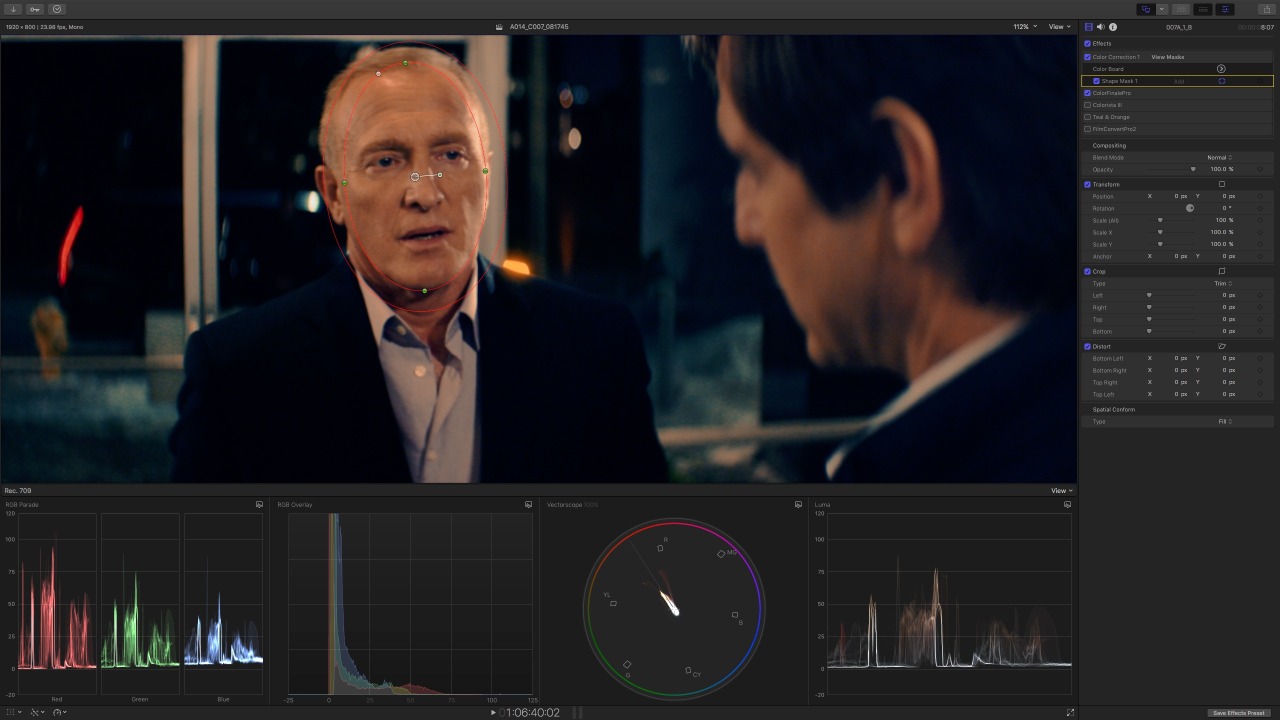Toggle the Distort checkbox
This screenshot has height=720, width=1280.
1088,346
